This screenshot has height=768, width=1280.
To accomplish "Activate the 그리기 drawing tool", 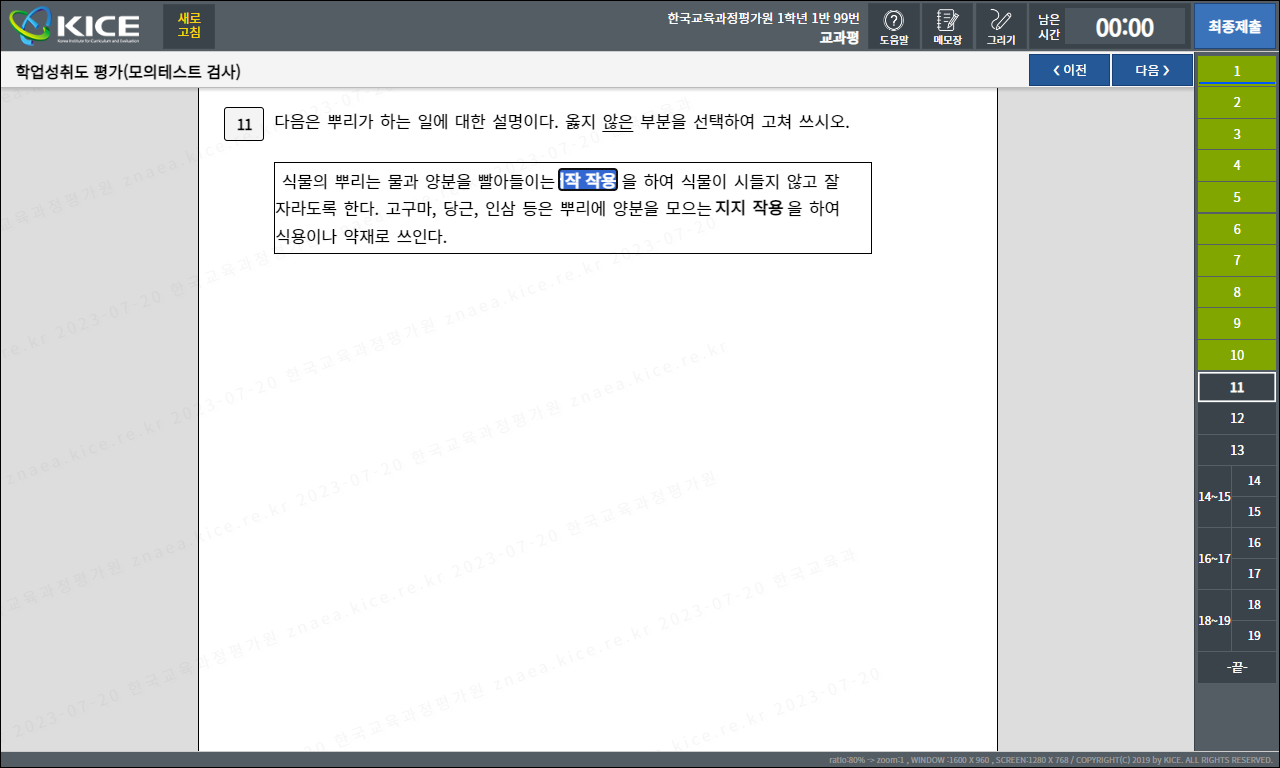I will coord(1000,26).
